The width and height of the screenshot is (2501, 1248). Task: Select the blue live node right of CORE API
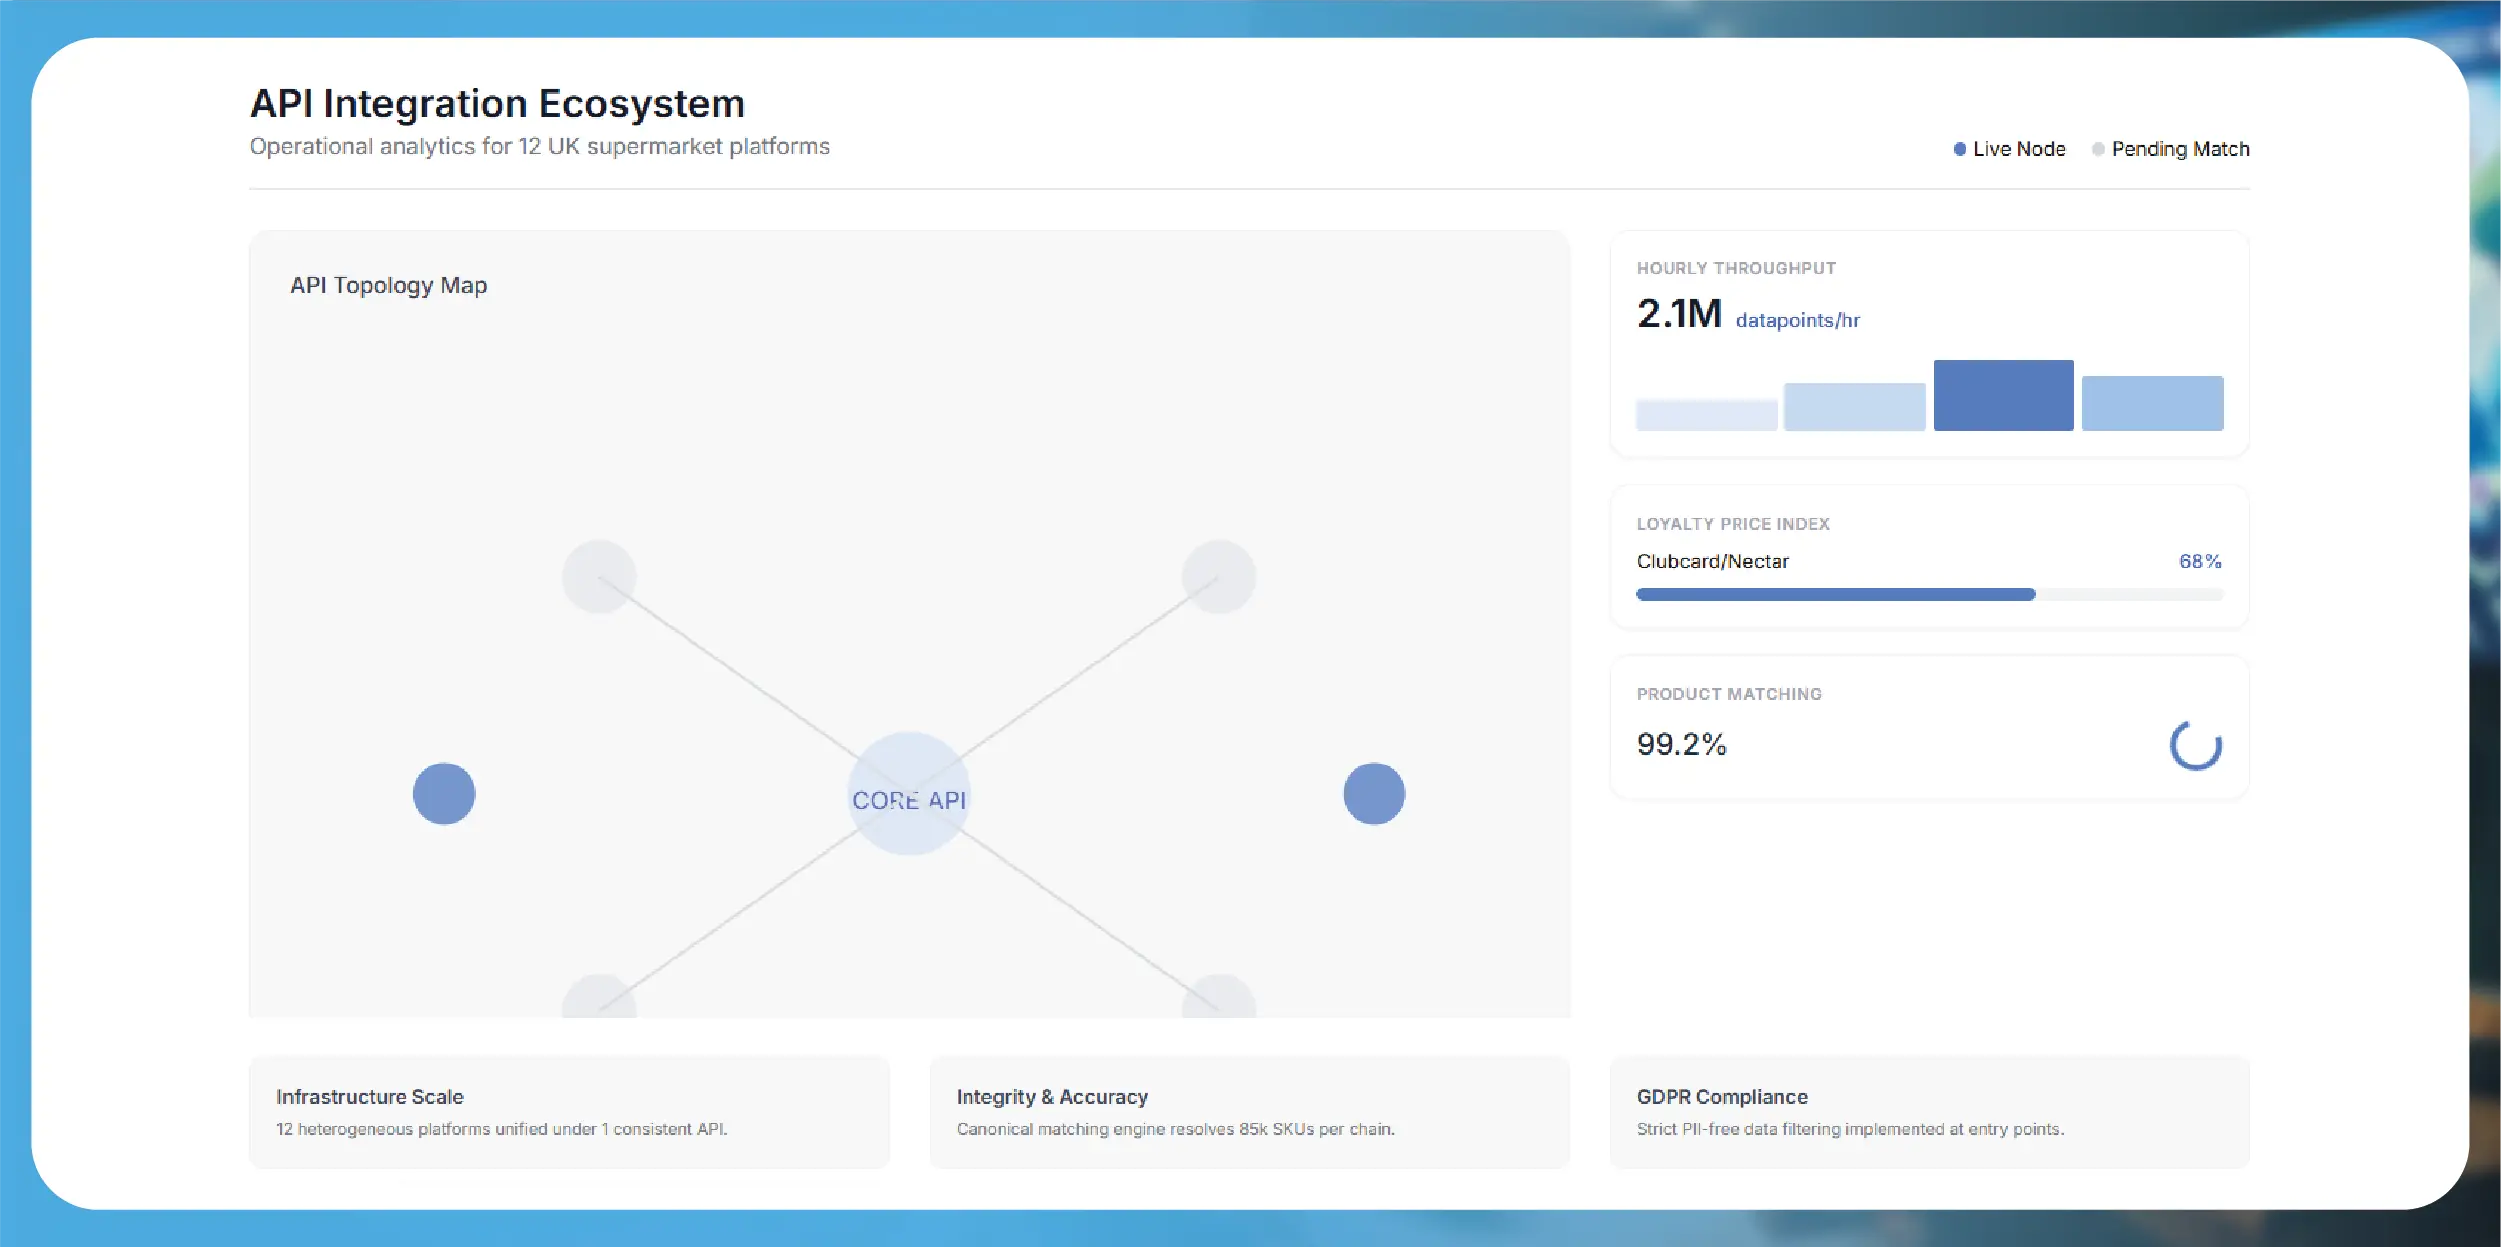[1374, 794]
